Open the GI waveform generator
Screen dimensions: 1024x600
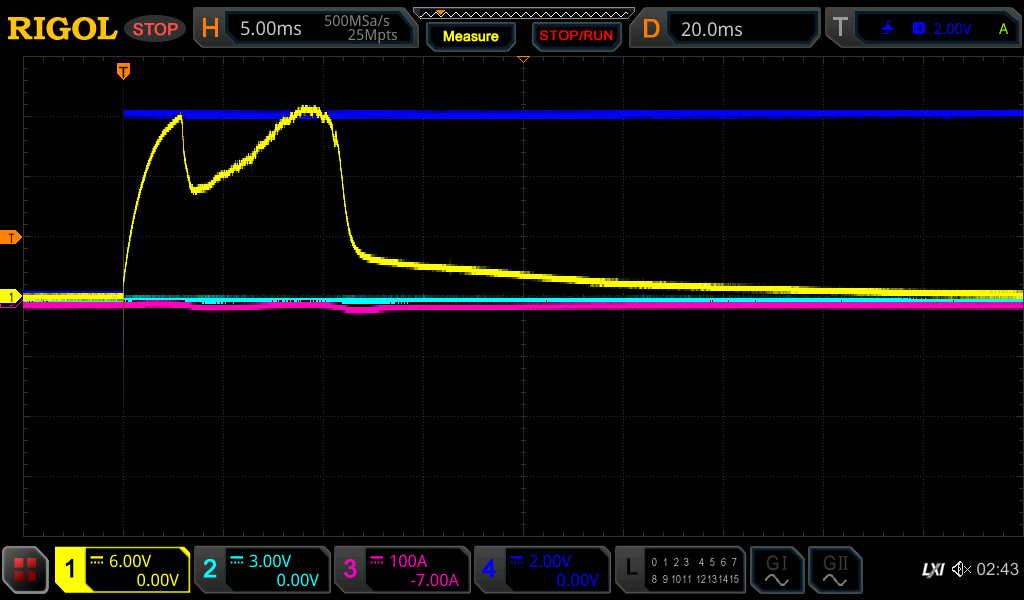(x=776, y=570)
